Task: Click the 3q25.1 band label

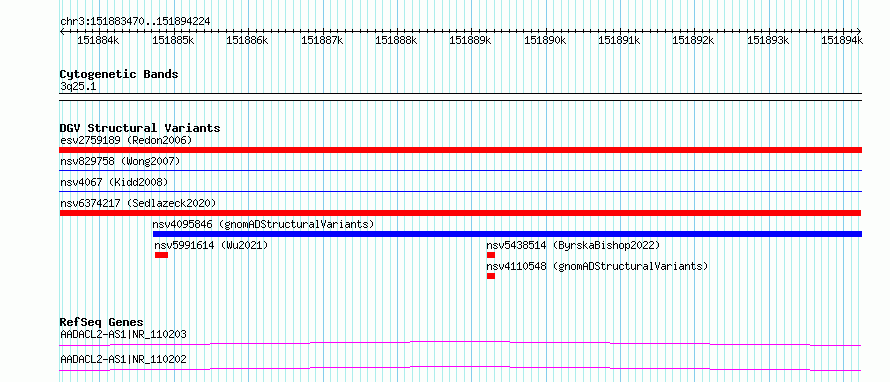Action: click(x=78, y=86)
